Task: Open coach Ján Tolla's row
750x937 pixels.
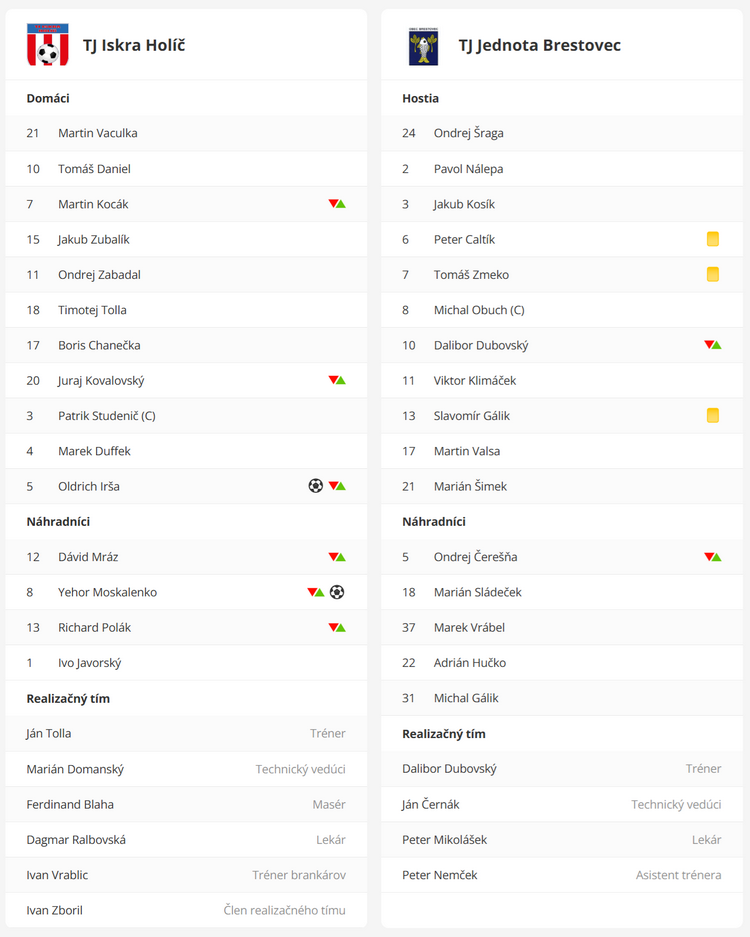Action: pyautogui.click(x=186, y=733)
